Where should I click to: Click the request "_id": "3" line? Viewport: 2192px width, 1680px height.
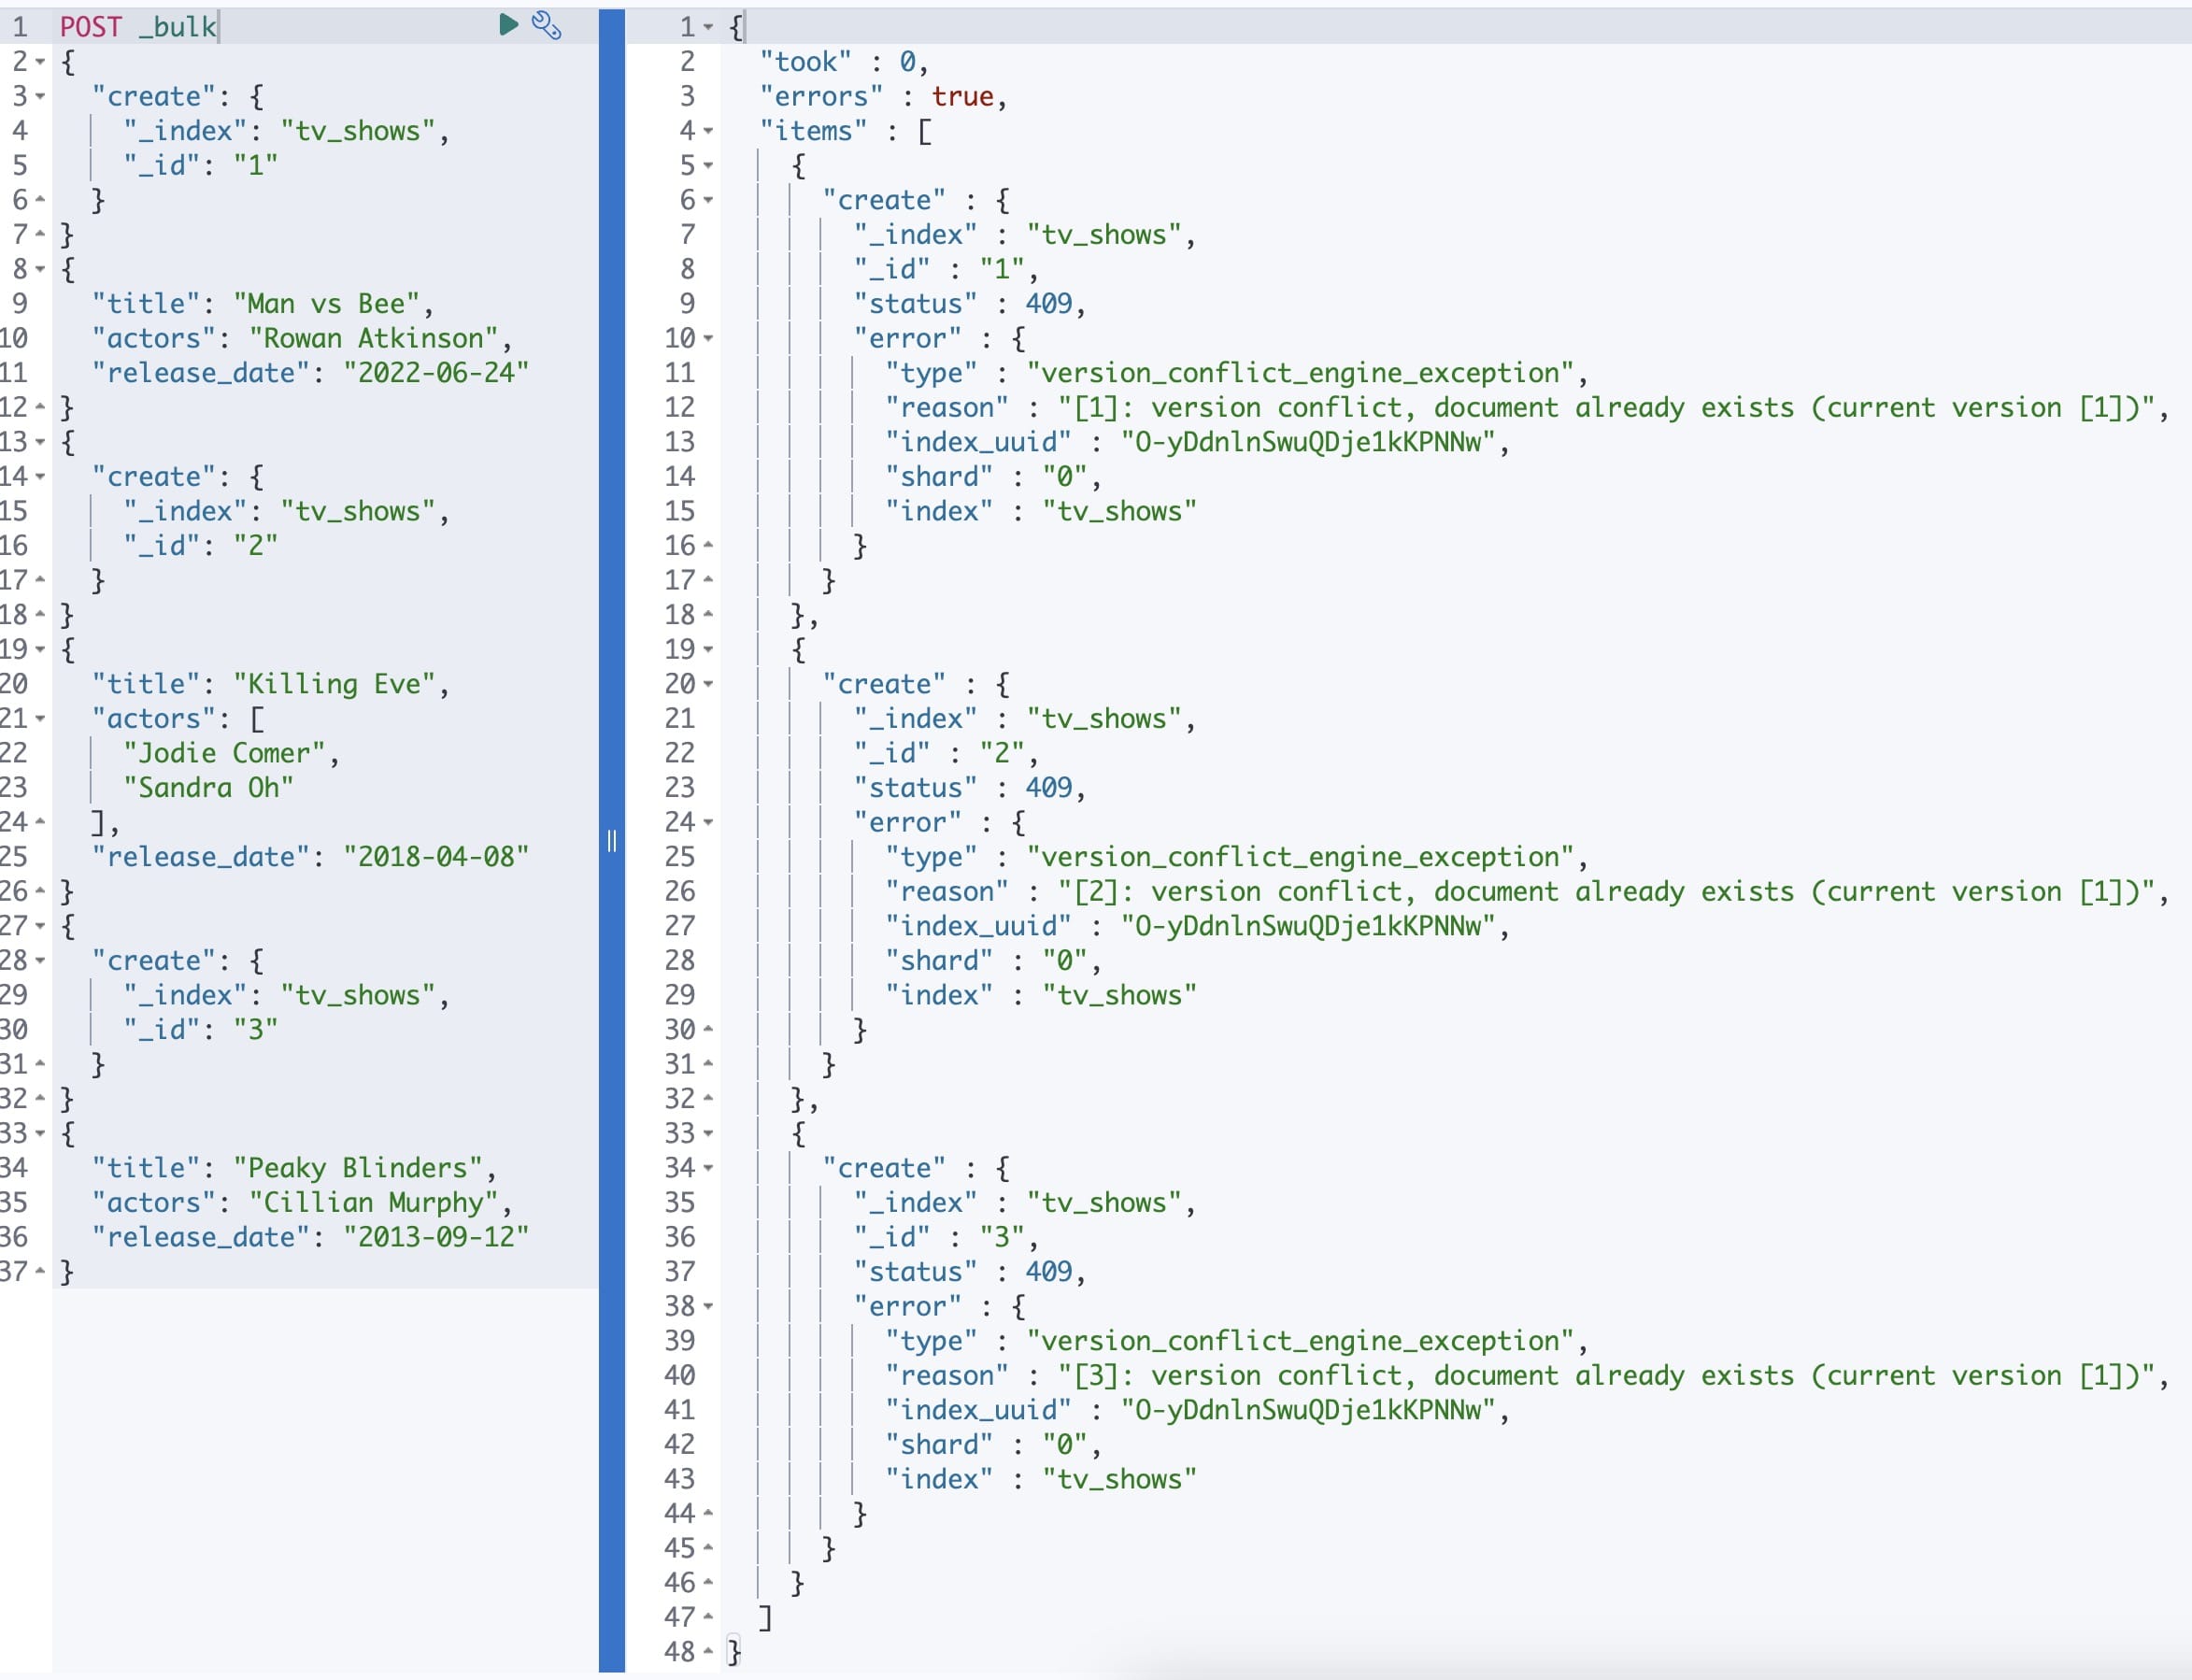click(x=200, y=1029)
